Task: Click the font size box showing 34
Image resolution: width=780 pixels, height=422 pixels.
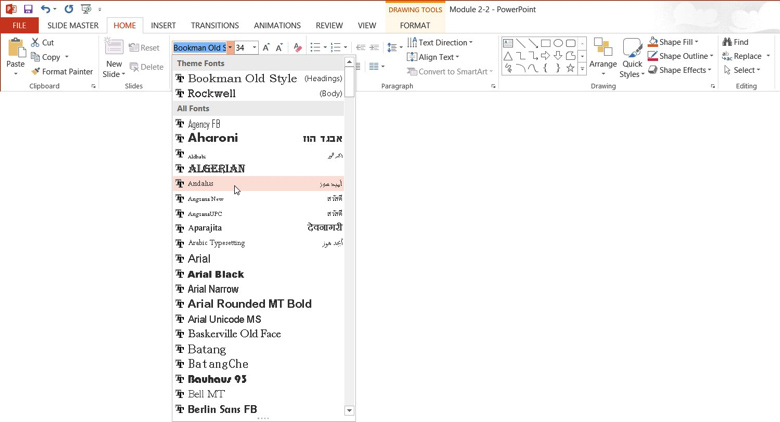Action: pos(241,48)
